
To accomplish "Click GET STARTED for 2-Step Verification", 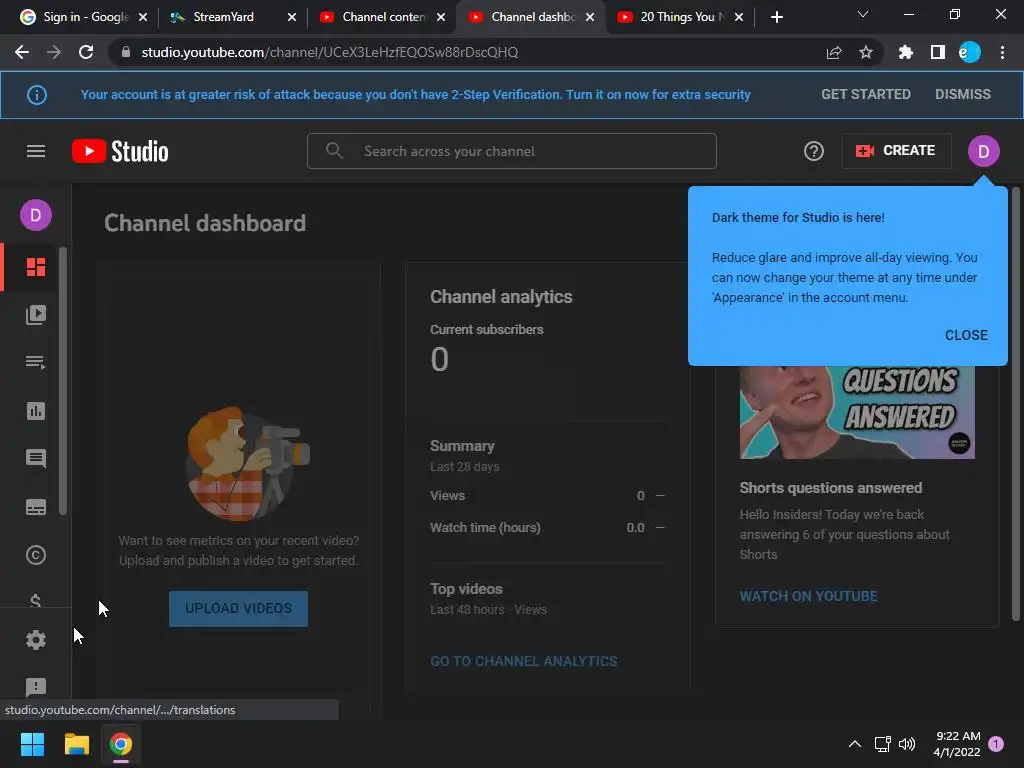I will coord(865,94).
